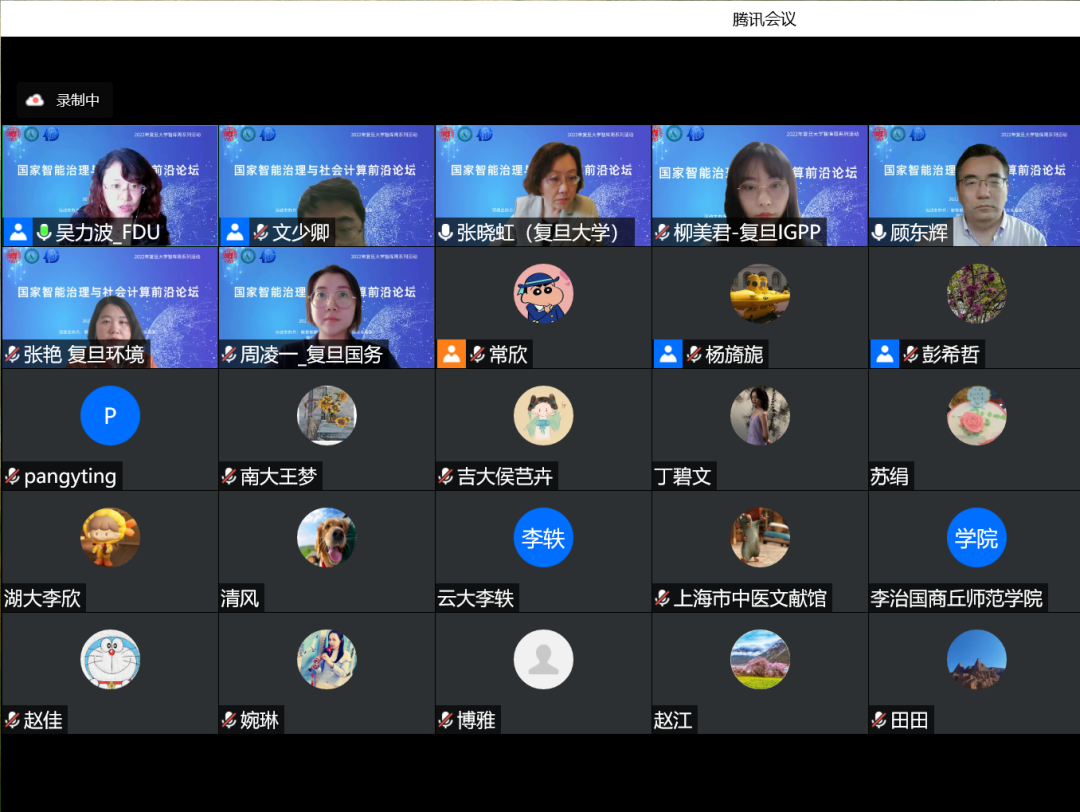Click the microphone icon beside 顾东辉
Screen dimensions: 1080x812
tap(879, 233)
